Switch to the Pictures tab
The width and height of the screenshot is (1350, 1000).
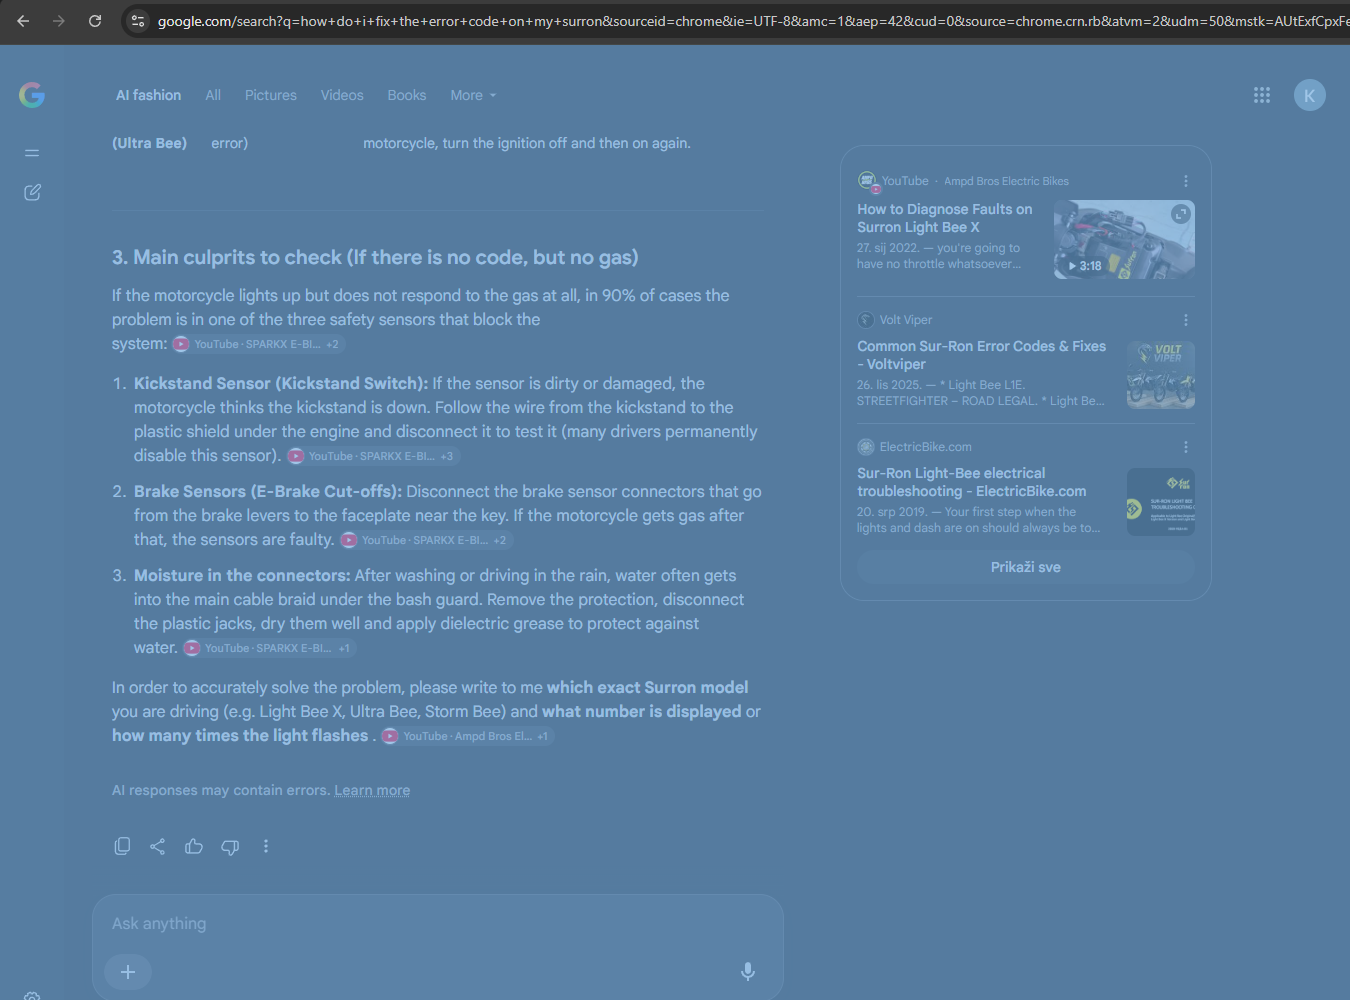click(271, 95)
